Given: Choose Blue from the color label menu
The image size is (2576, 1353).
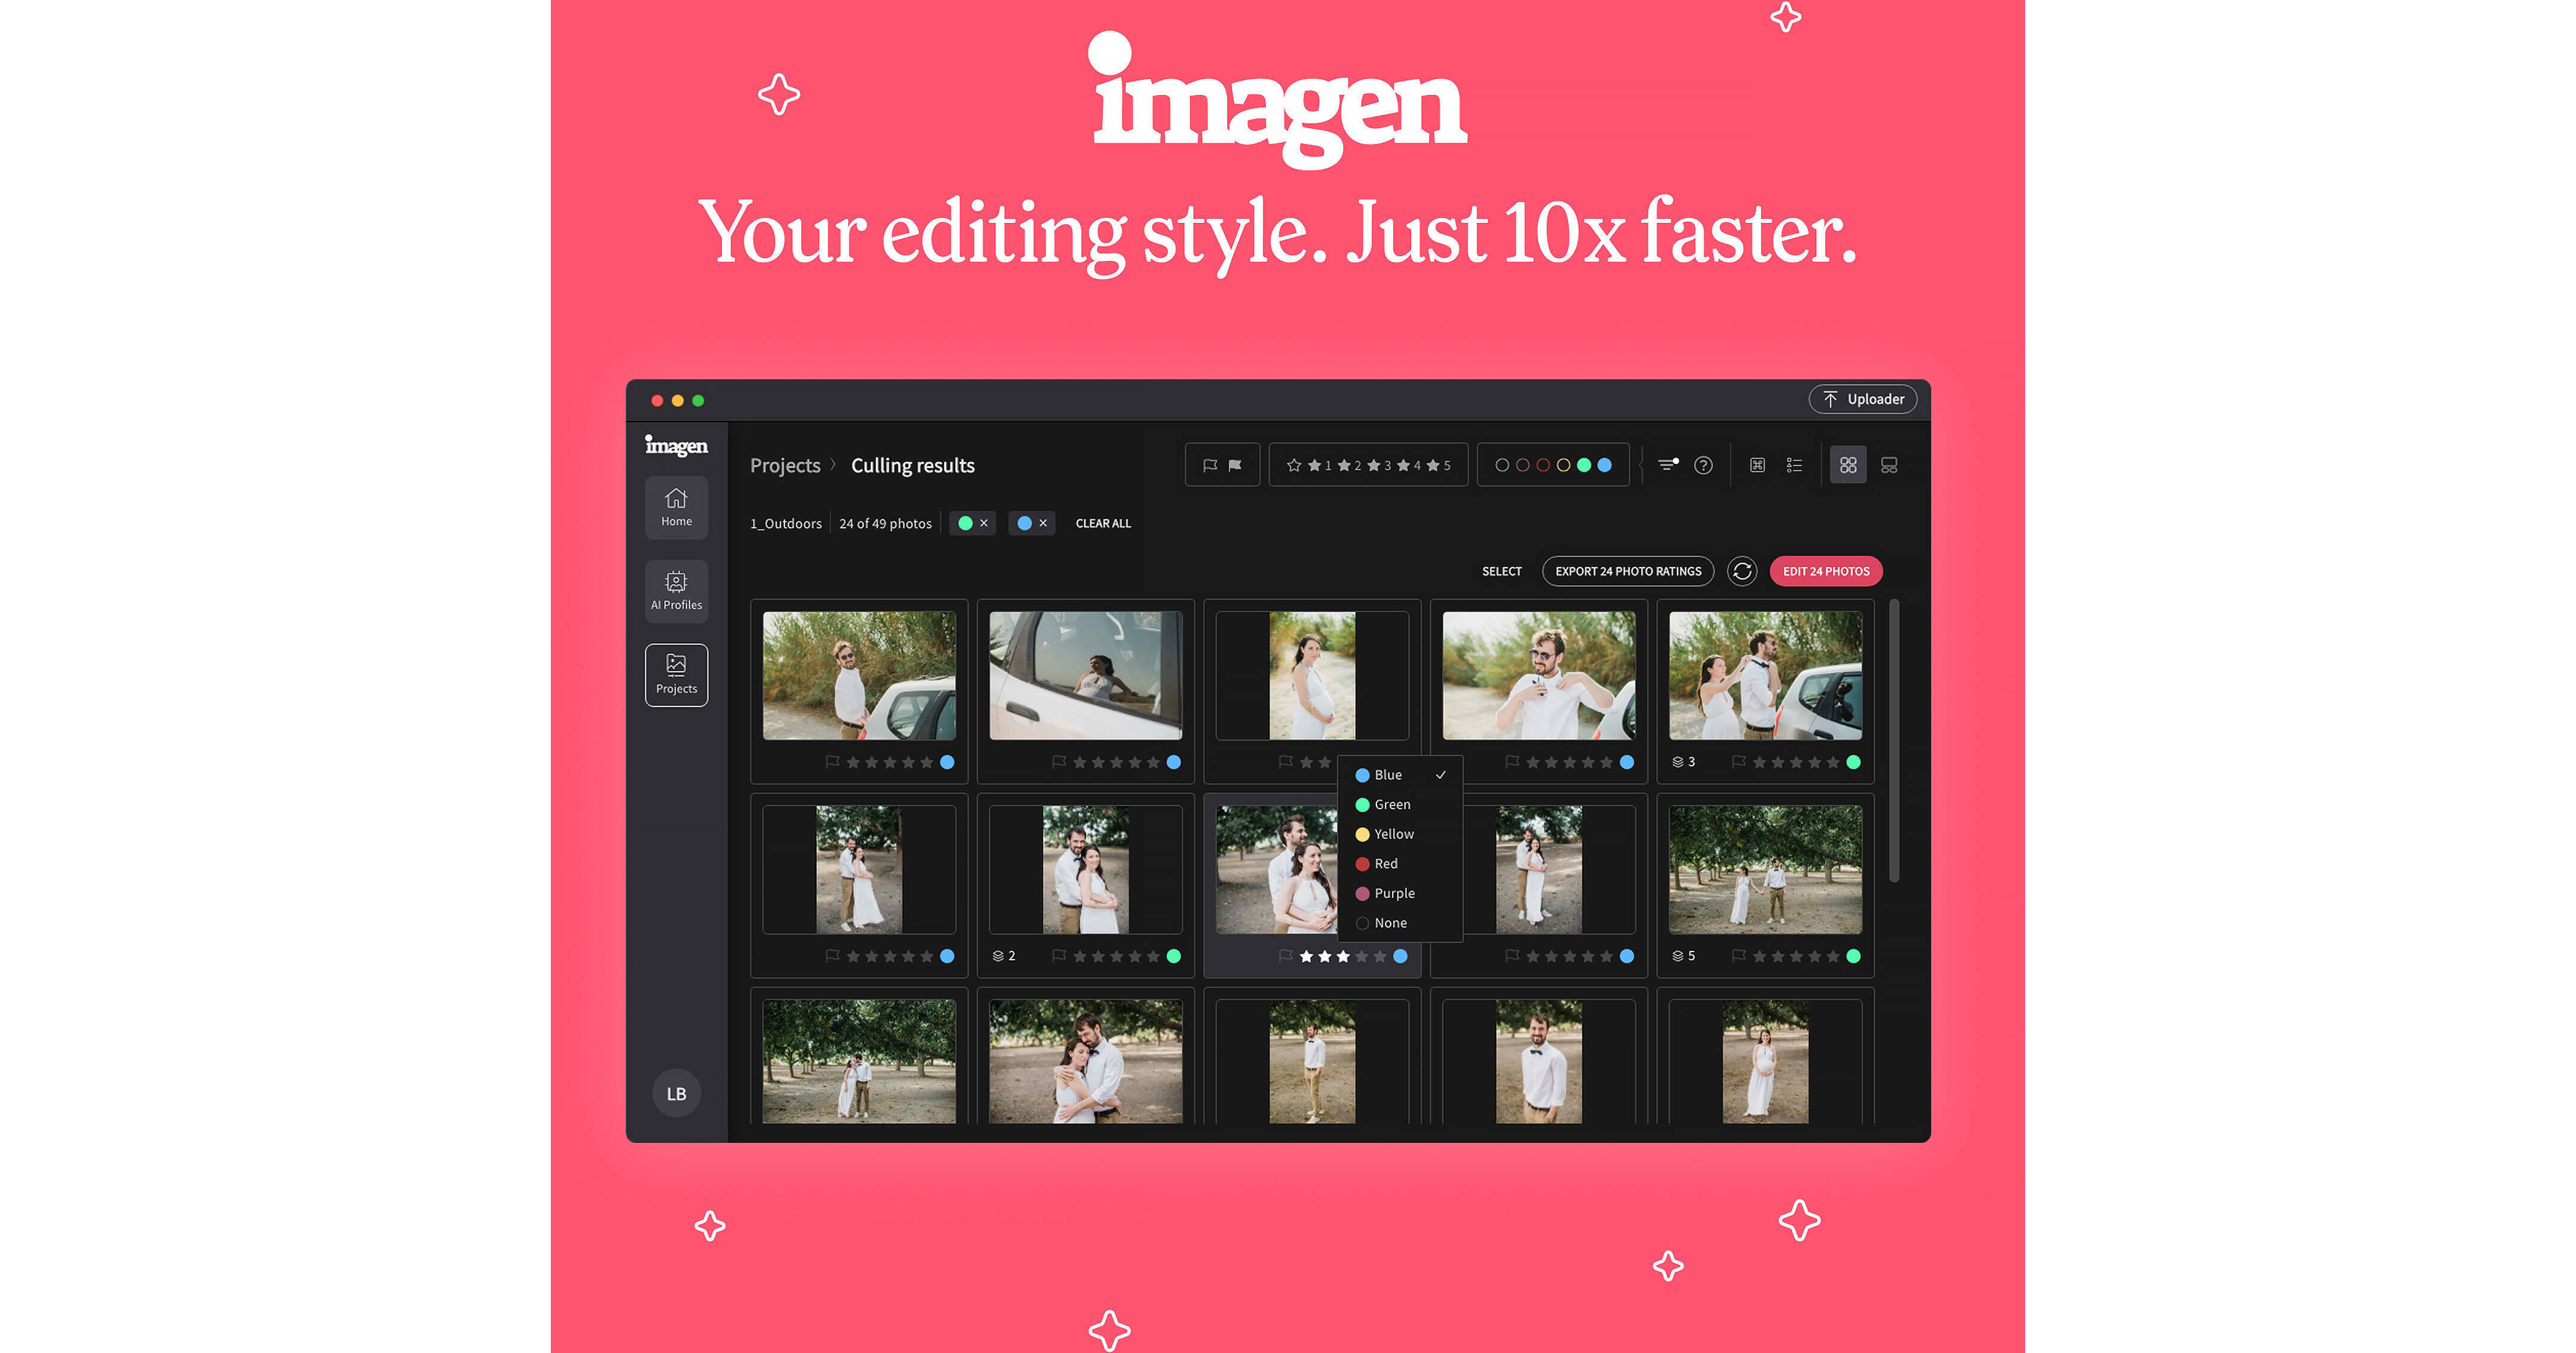Looking at the screenshot, I should [1400, 775].
